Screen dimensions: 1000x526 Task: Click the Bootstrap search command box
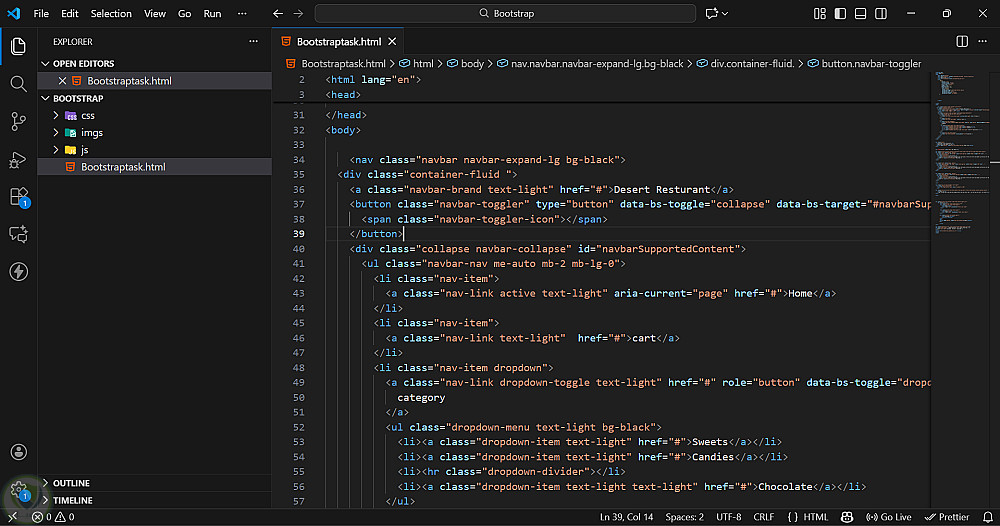(x=505, y=14)
